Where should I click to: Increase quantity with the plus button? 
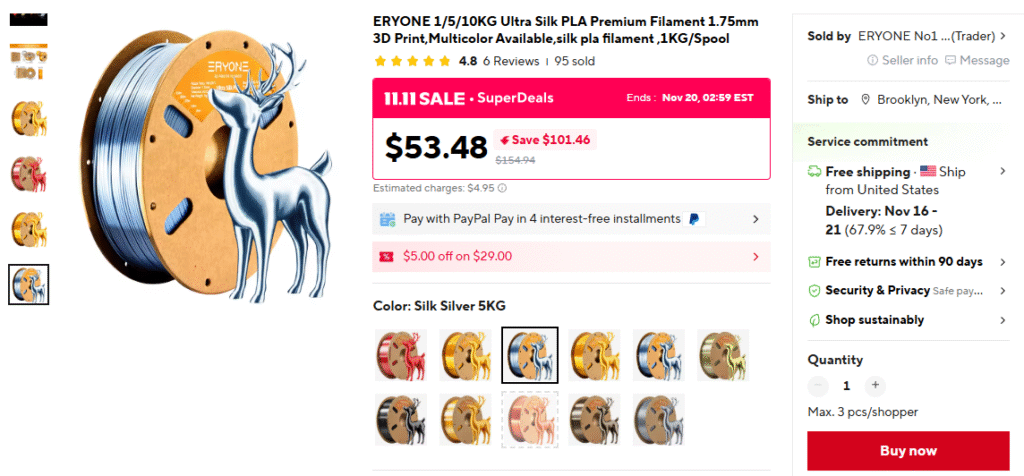click(875, 385)
